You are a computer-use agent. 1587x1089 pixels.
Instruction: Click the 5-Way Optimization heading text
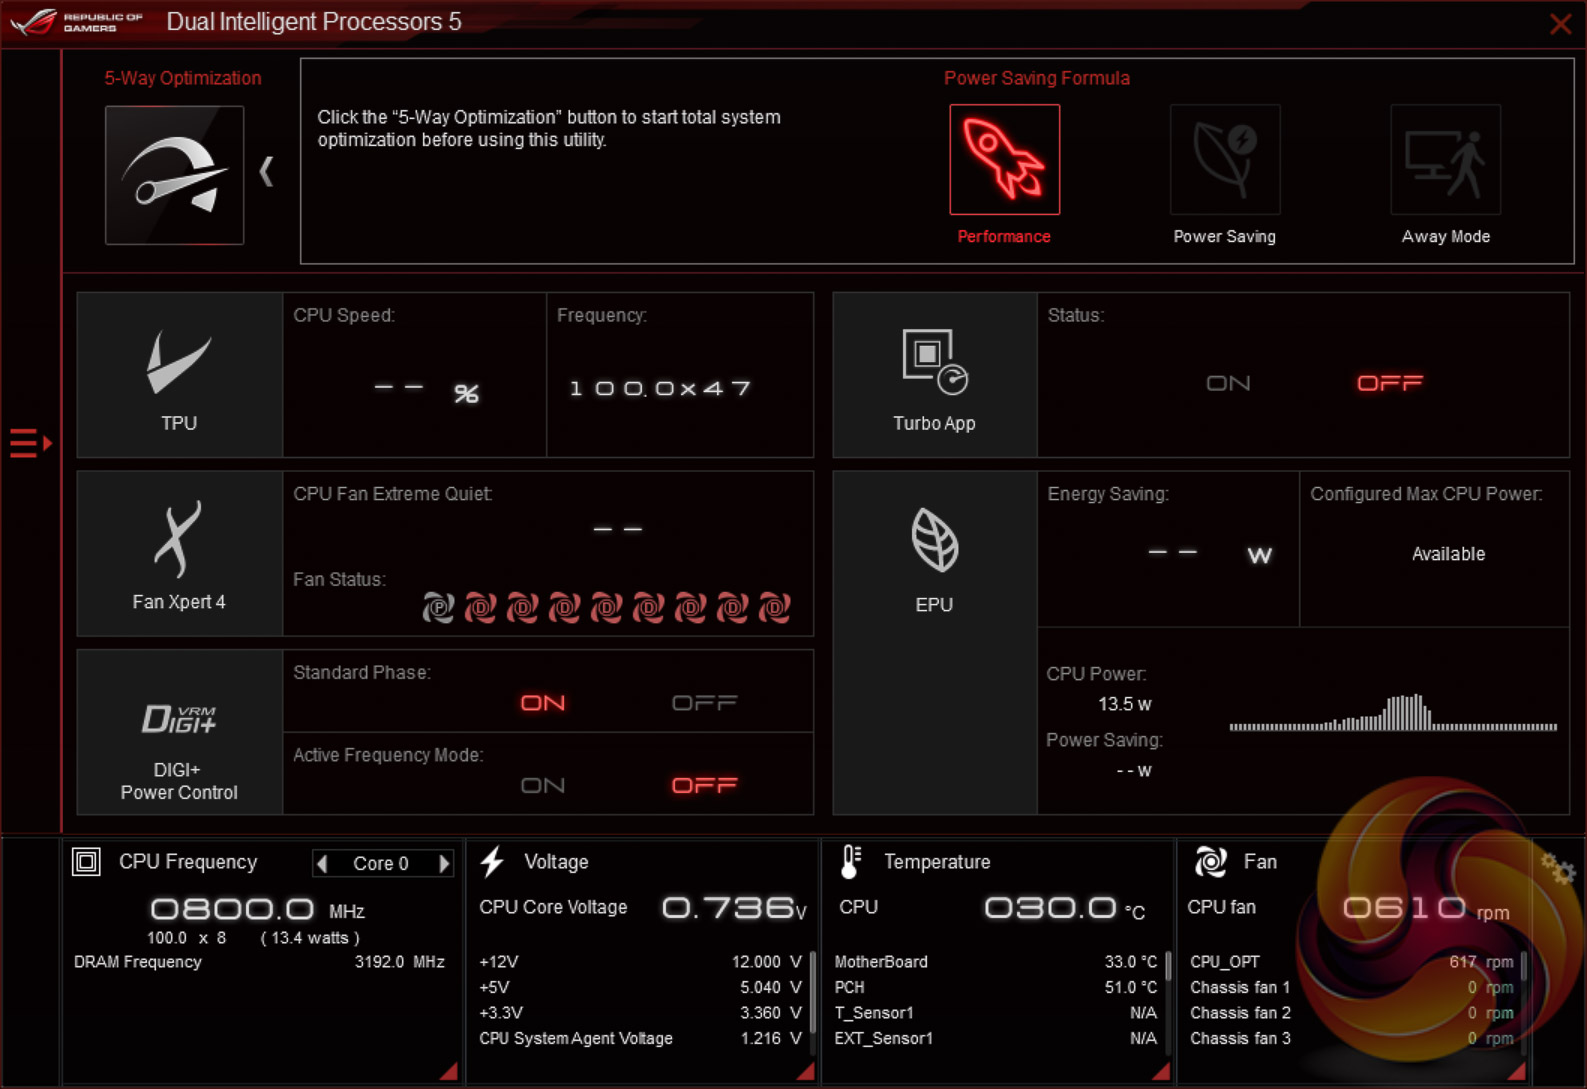(183, 78)
